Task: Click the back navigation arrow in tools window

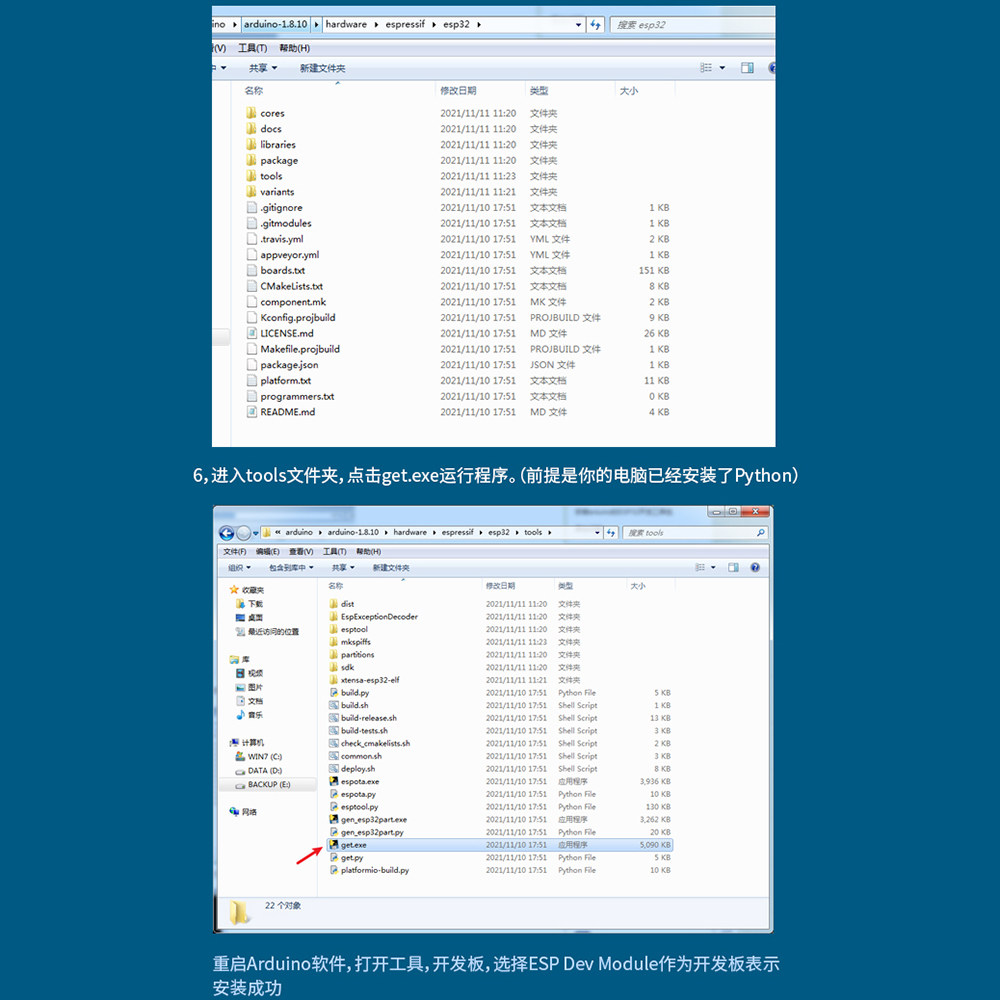Action: pos(226,533)
